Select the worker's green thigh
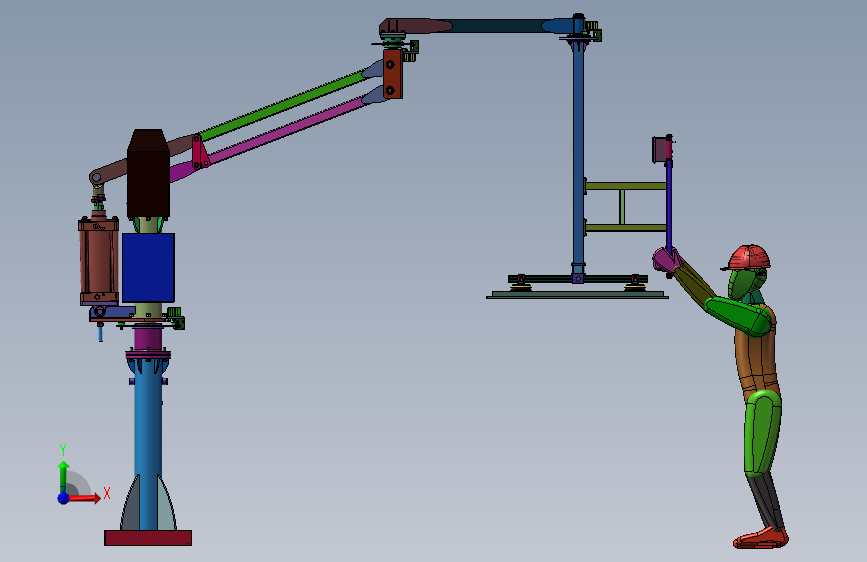Viewport: 867px width, 562px height. (x=762, y=433)
